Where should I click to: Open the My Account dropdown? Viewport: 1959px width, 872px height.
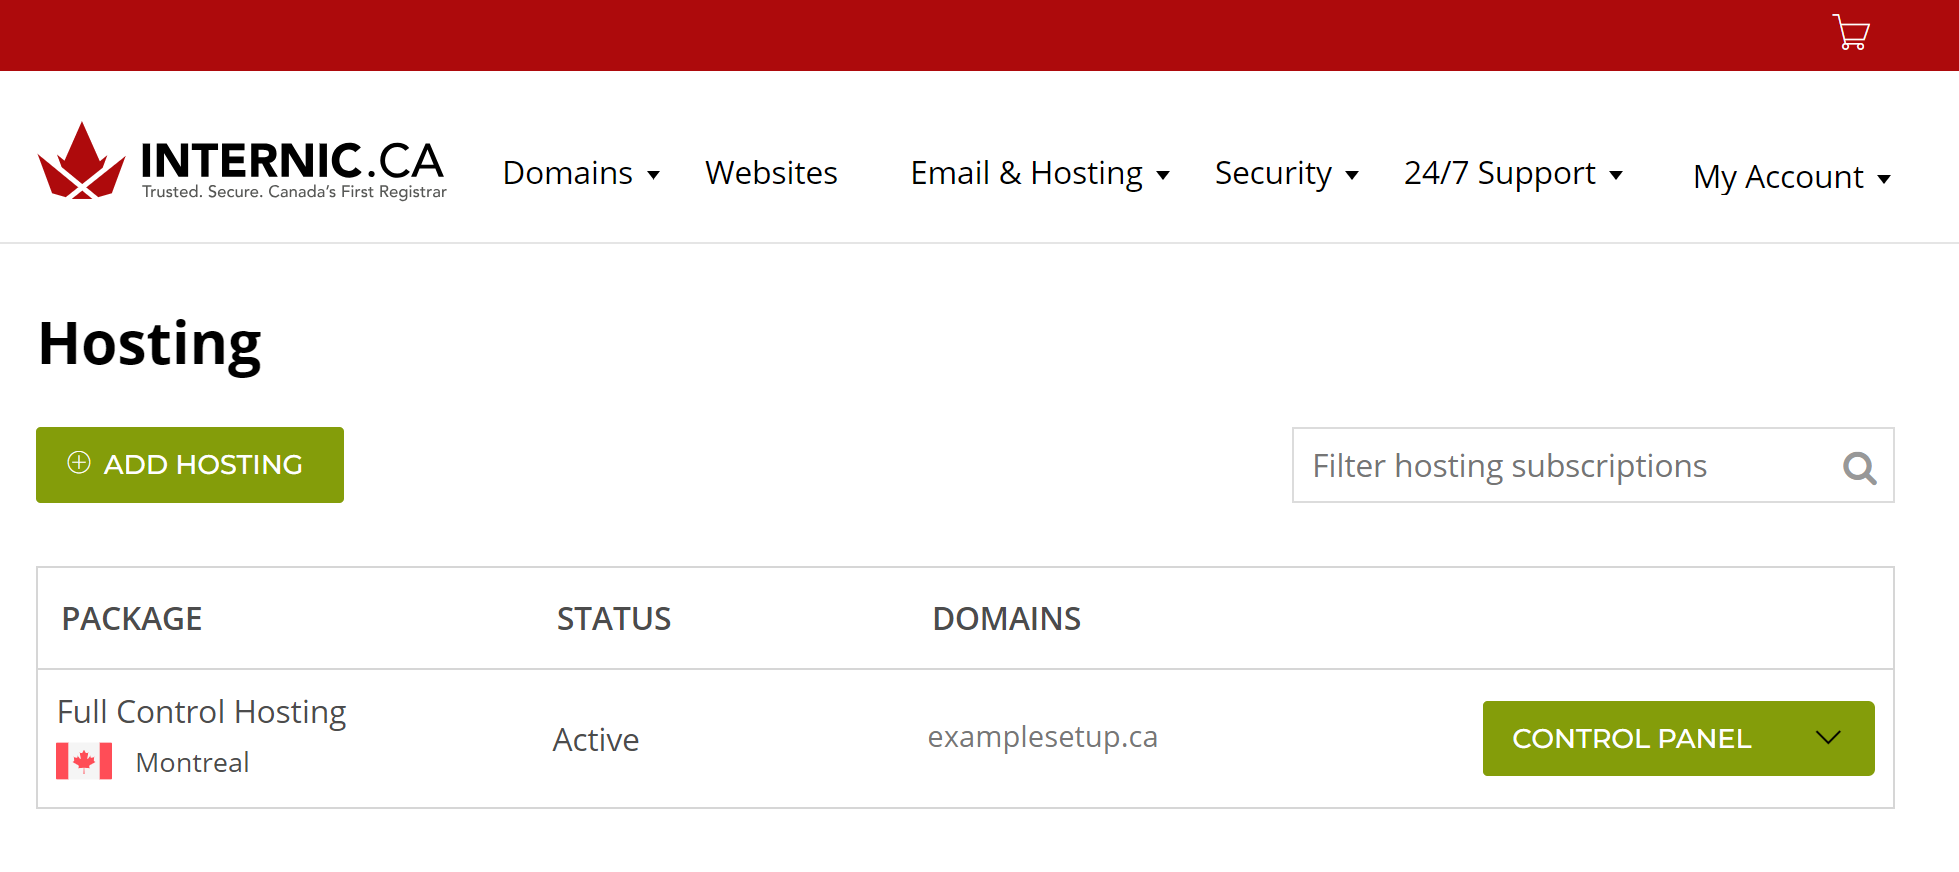click(x=1792, y=177)
